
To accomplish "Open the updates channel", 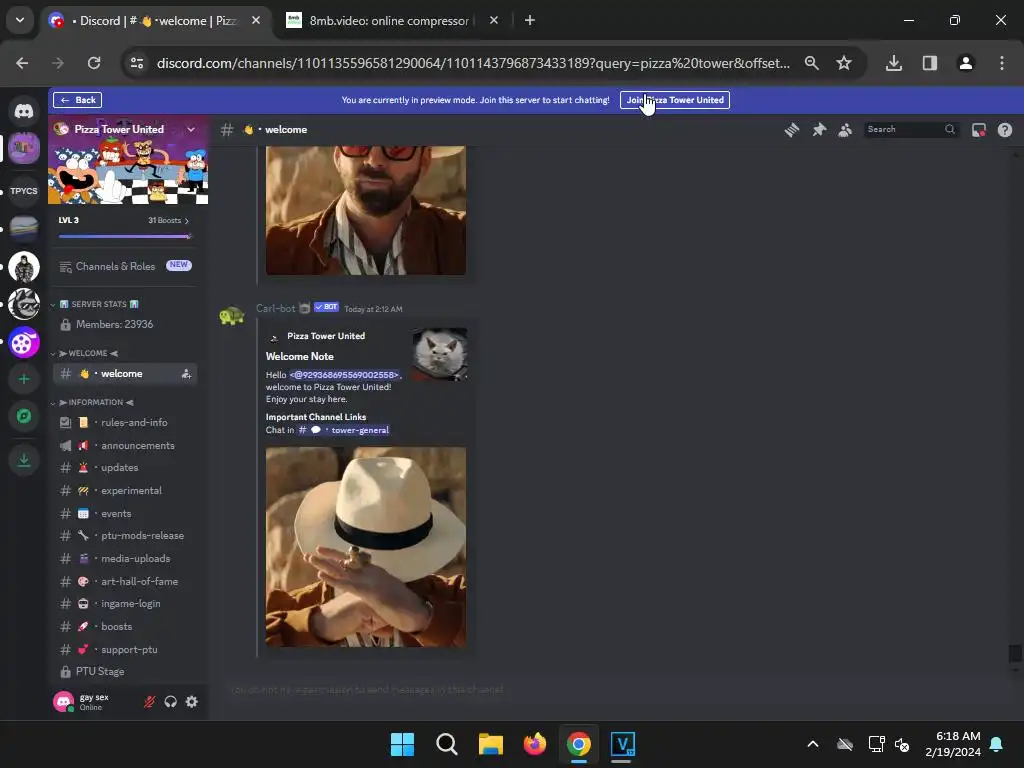I will pos(125,468).
